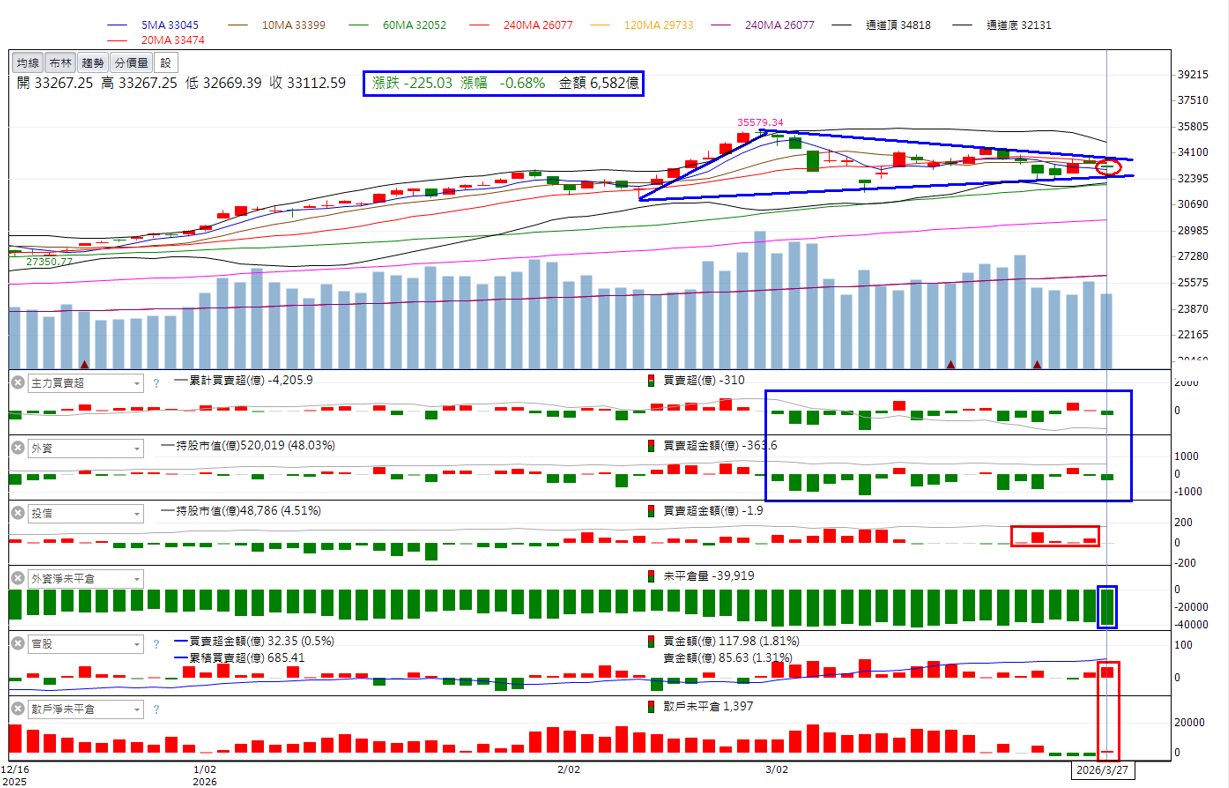The height and width of the screenshot is (788, 1229).
Task: Click 買賣超金額(億) -1.9 readout
Action: click(x=707, y=511)
